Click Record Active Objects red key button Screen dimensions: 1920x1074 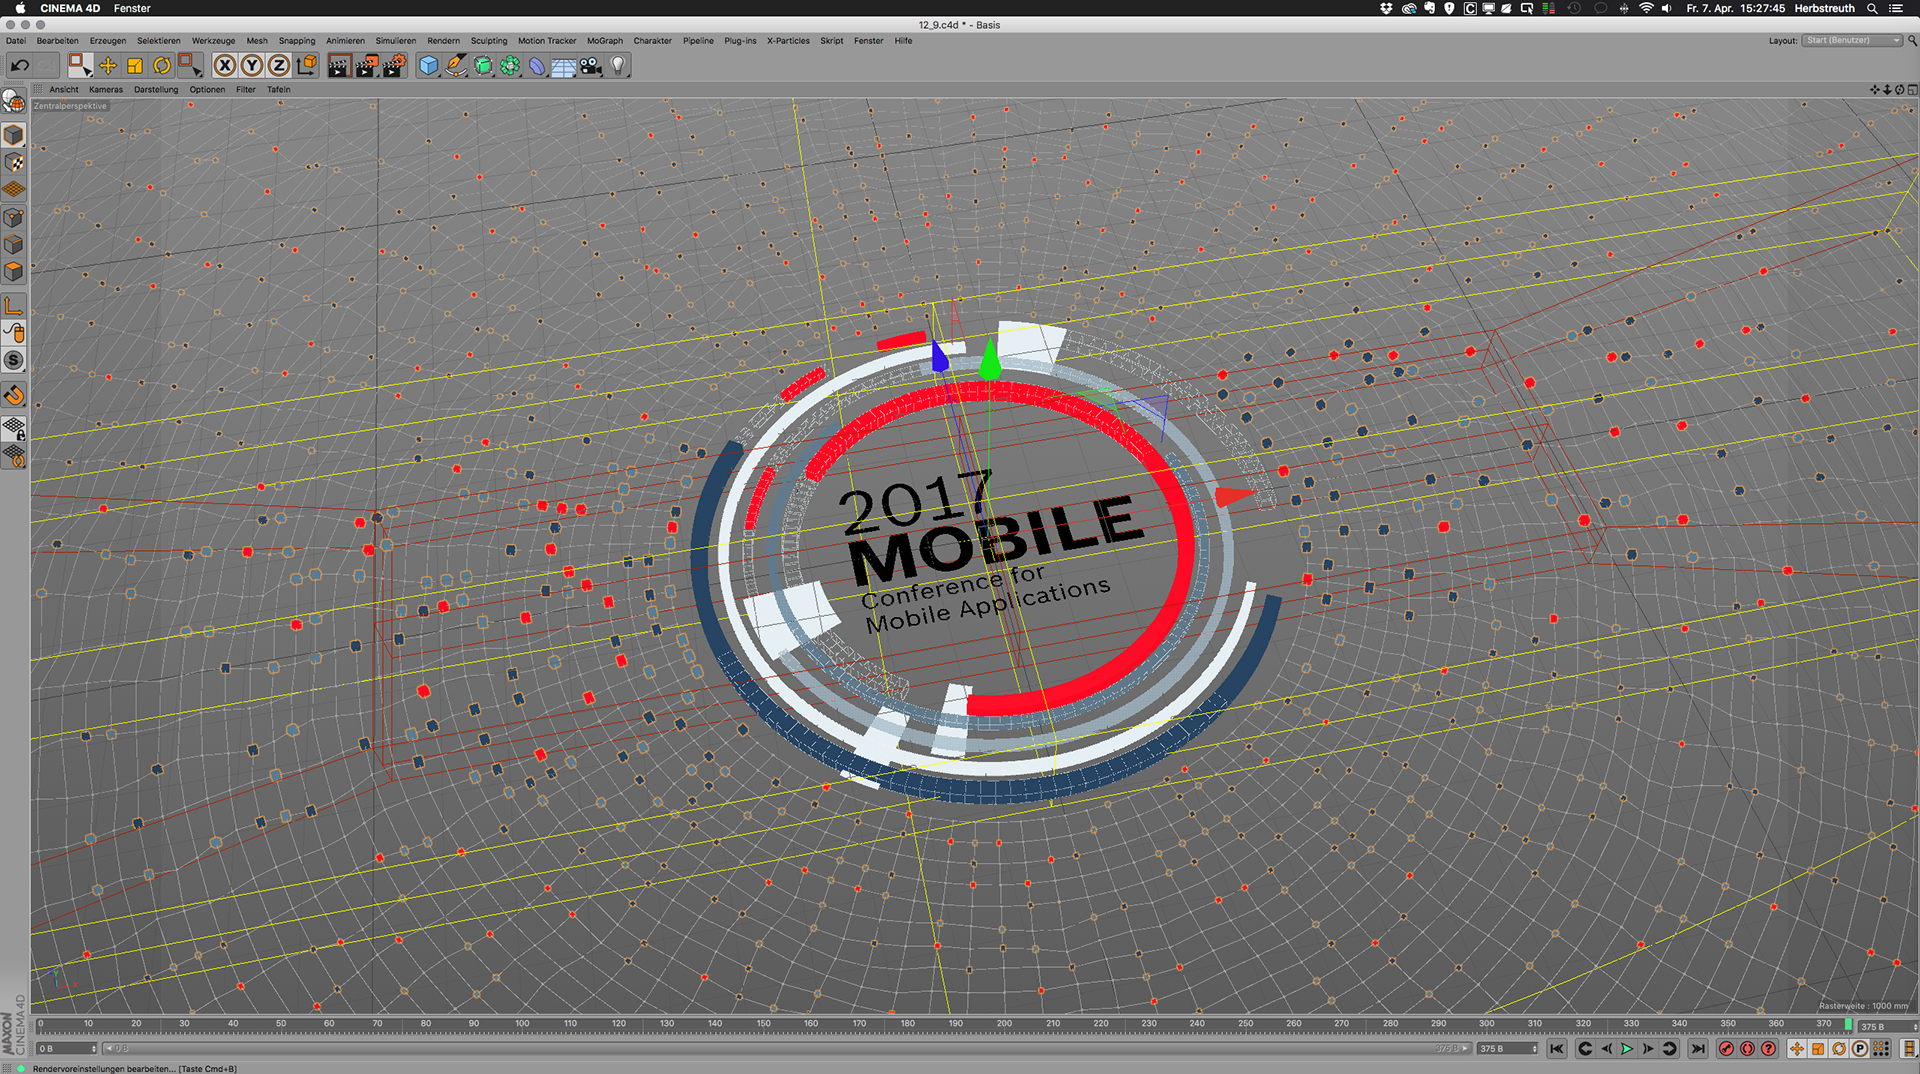1726,1049
